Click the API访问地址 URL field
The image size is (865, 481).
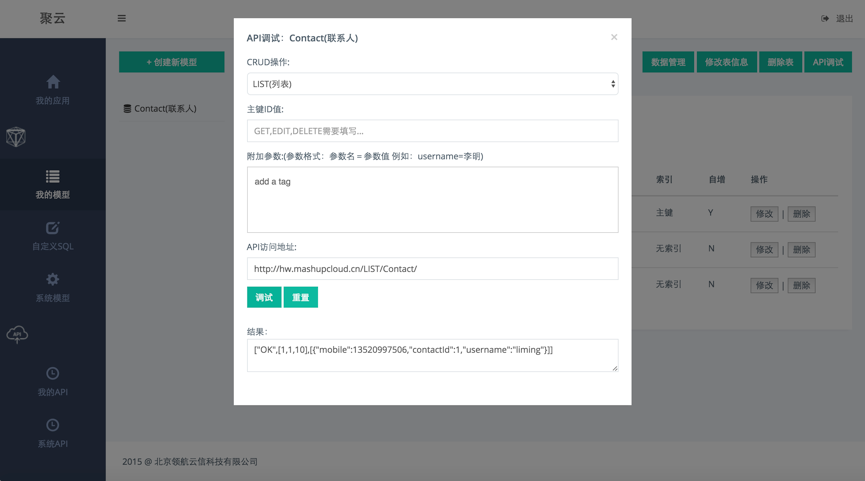(432, 269)
